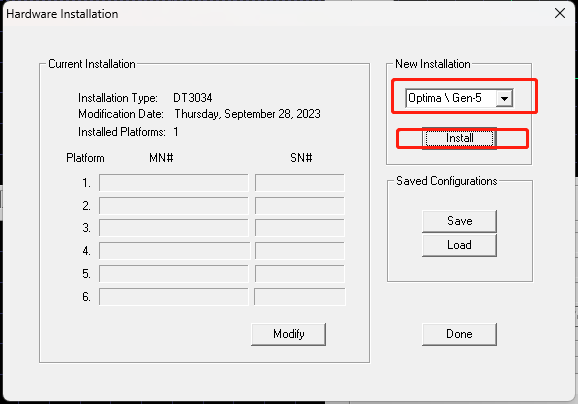
Task: Click Done to finish
Action: coord(459,334)
